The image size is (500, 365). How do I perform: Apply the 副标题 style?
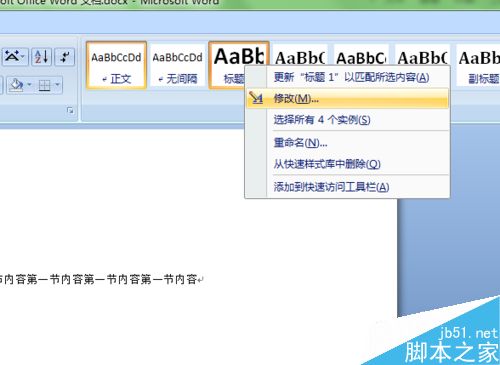pyautogui.click(x=479, y=65)
